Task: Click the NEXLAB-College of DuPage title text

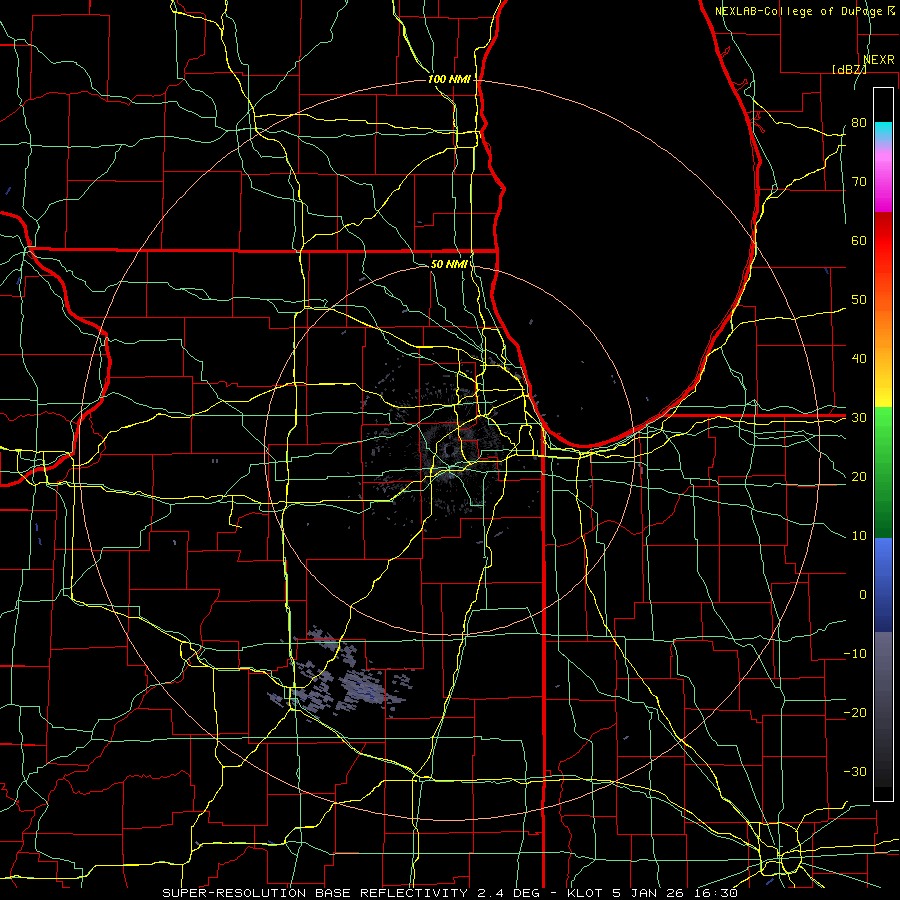Action: pyautogui.click(x=801, y=11)
